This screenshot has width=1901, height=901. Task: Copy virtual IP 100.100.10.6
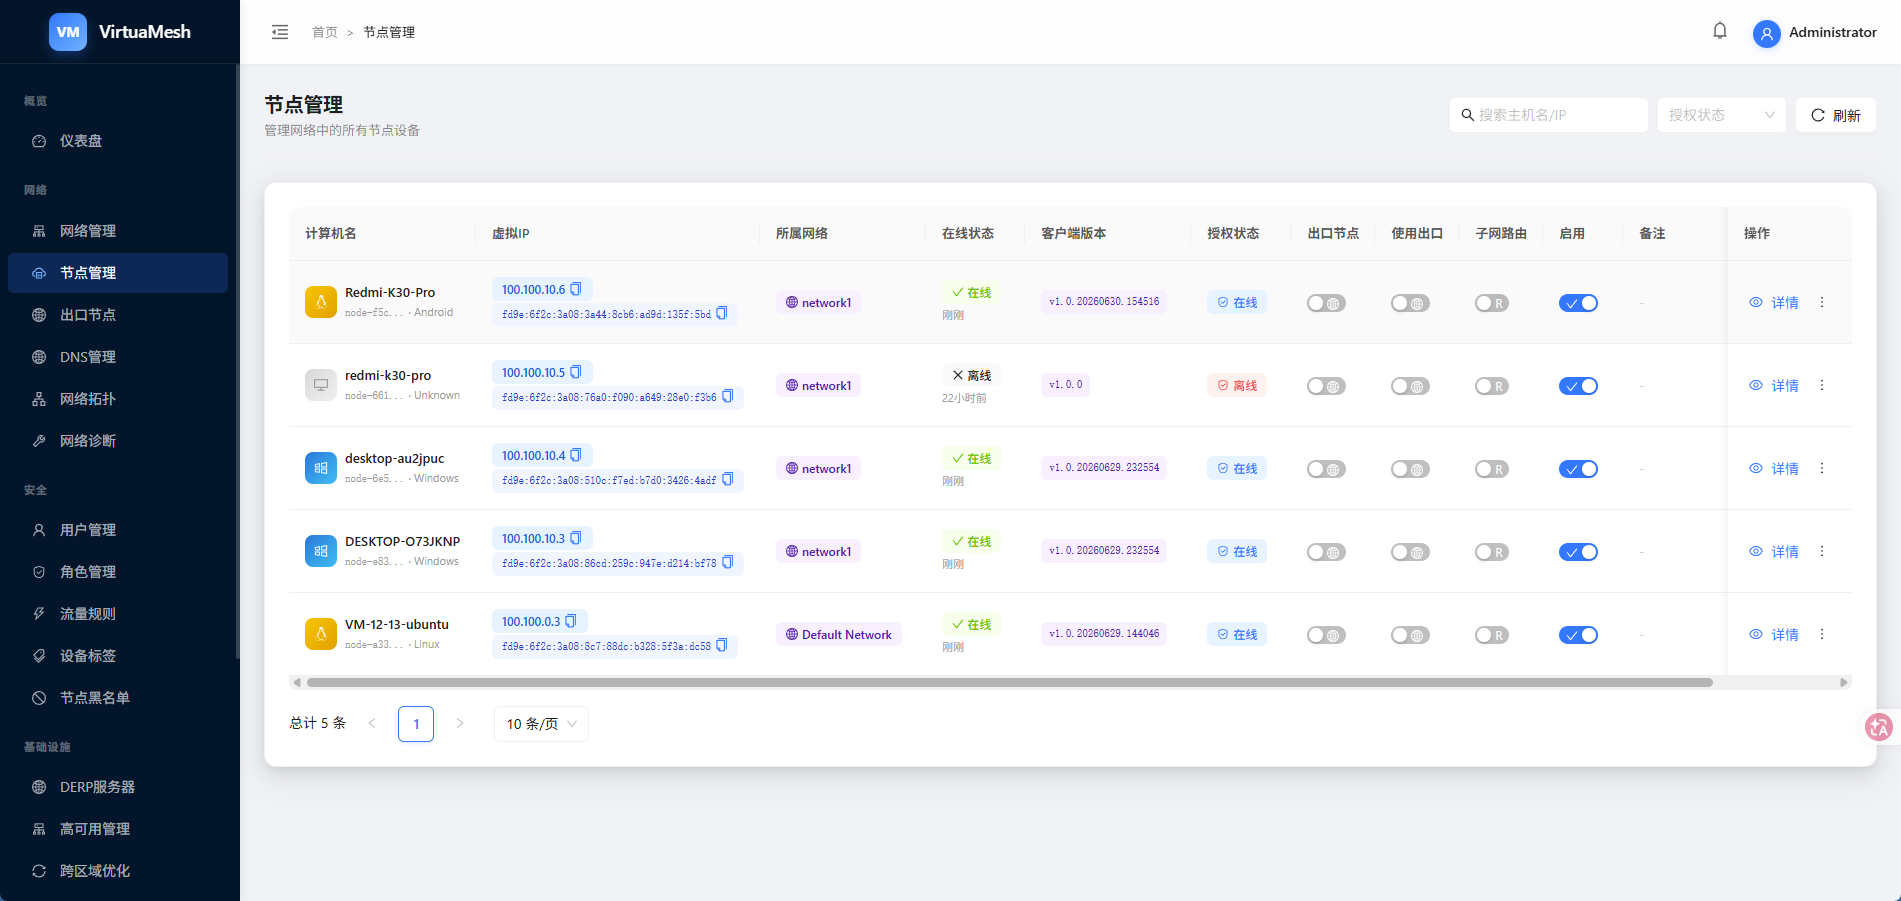click(x=576, y=289)
